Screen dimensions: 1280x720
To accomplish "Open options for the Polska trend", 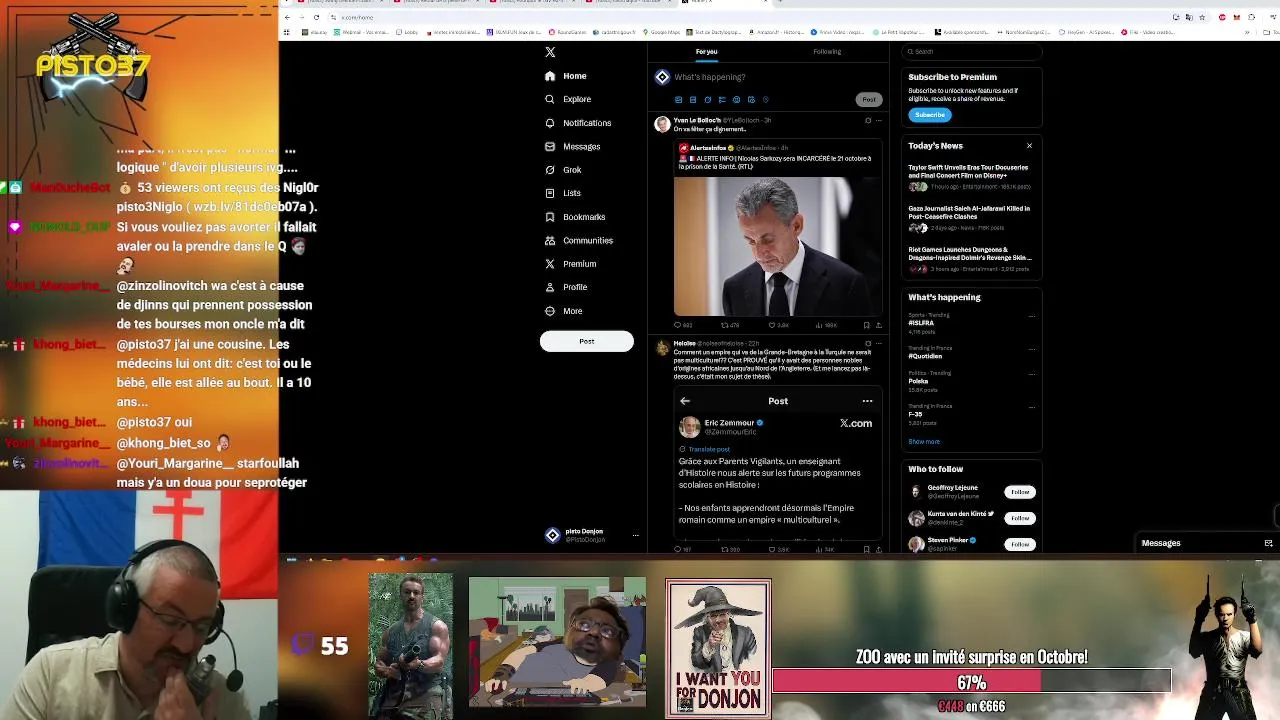I will pos(1031,374).
